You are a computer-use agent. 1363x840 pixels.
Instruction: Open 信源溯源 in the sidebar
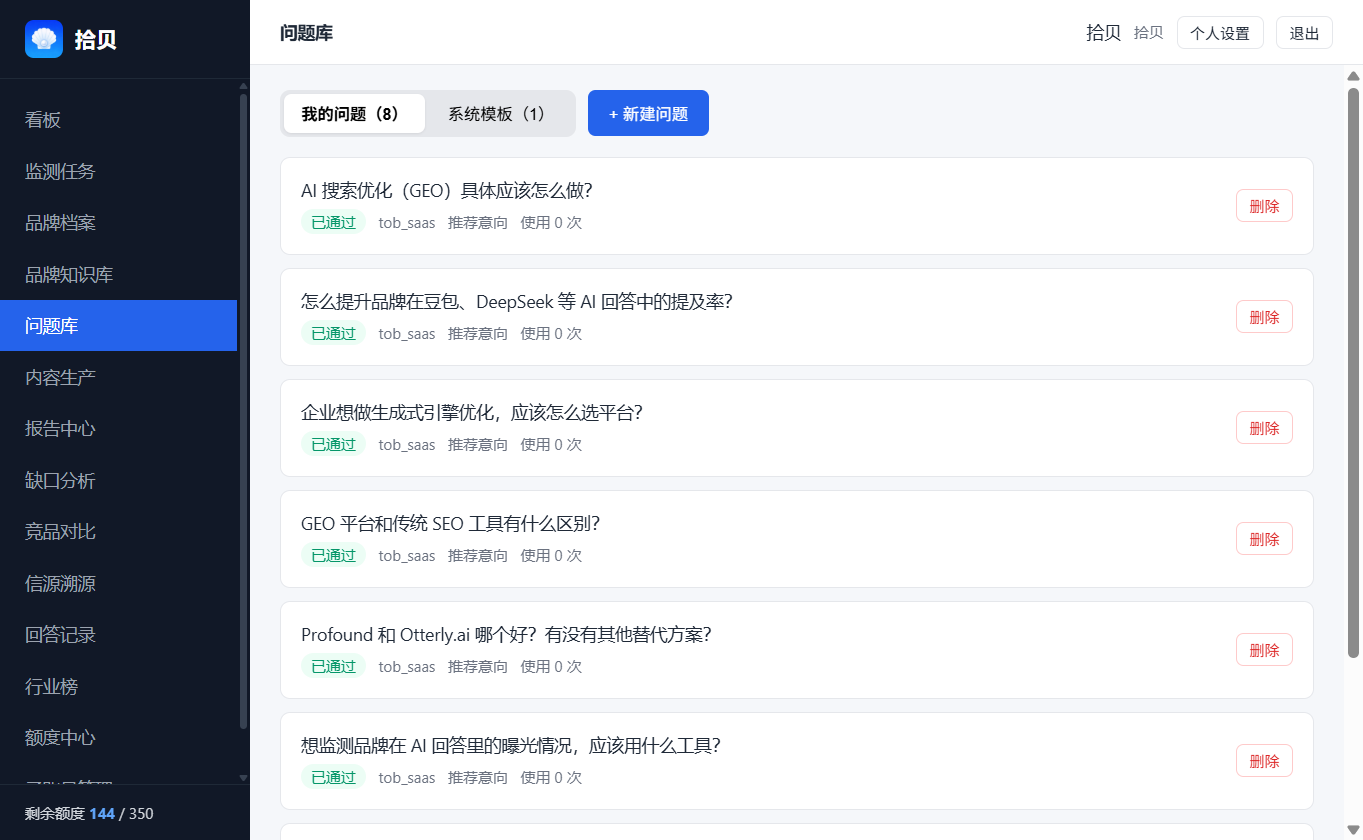118,583
